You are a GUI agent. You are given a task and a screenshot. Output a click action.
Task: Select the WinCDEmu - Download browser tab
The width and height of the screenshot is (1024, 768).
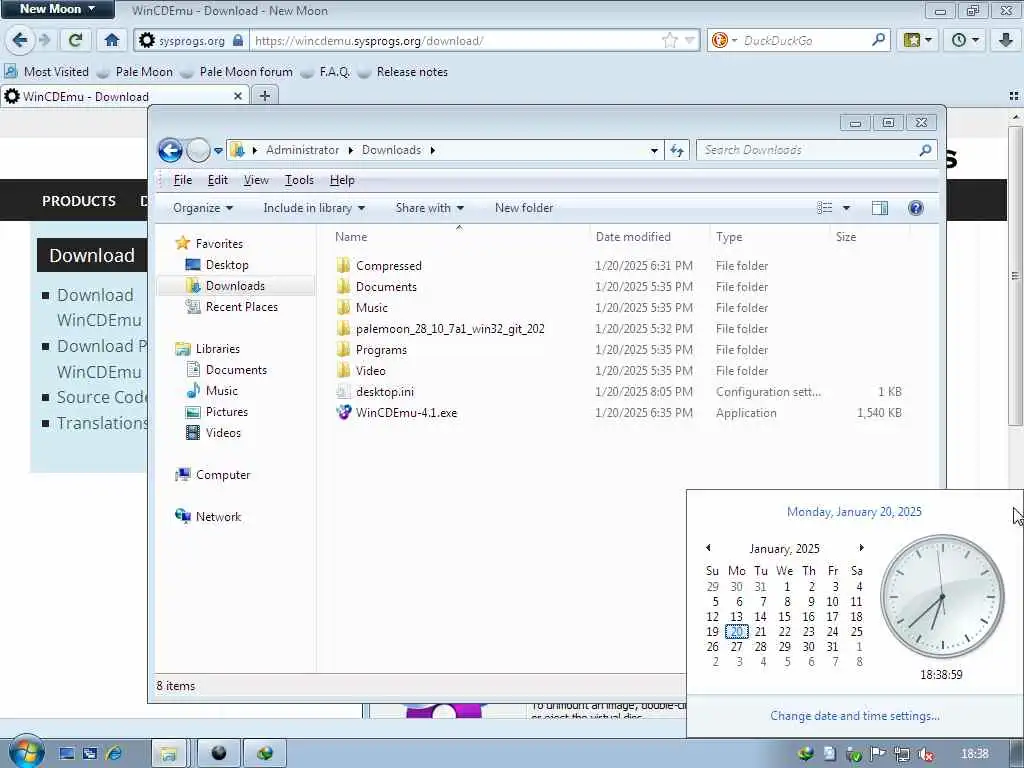123,96
